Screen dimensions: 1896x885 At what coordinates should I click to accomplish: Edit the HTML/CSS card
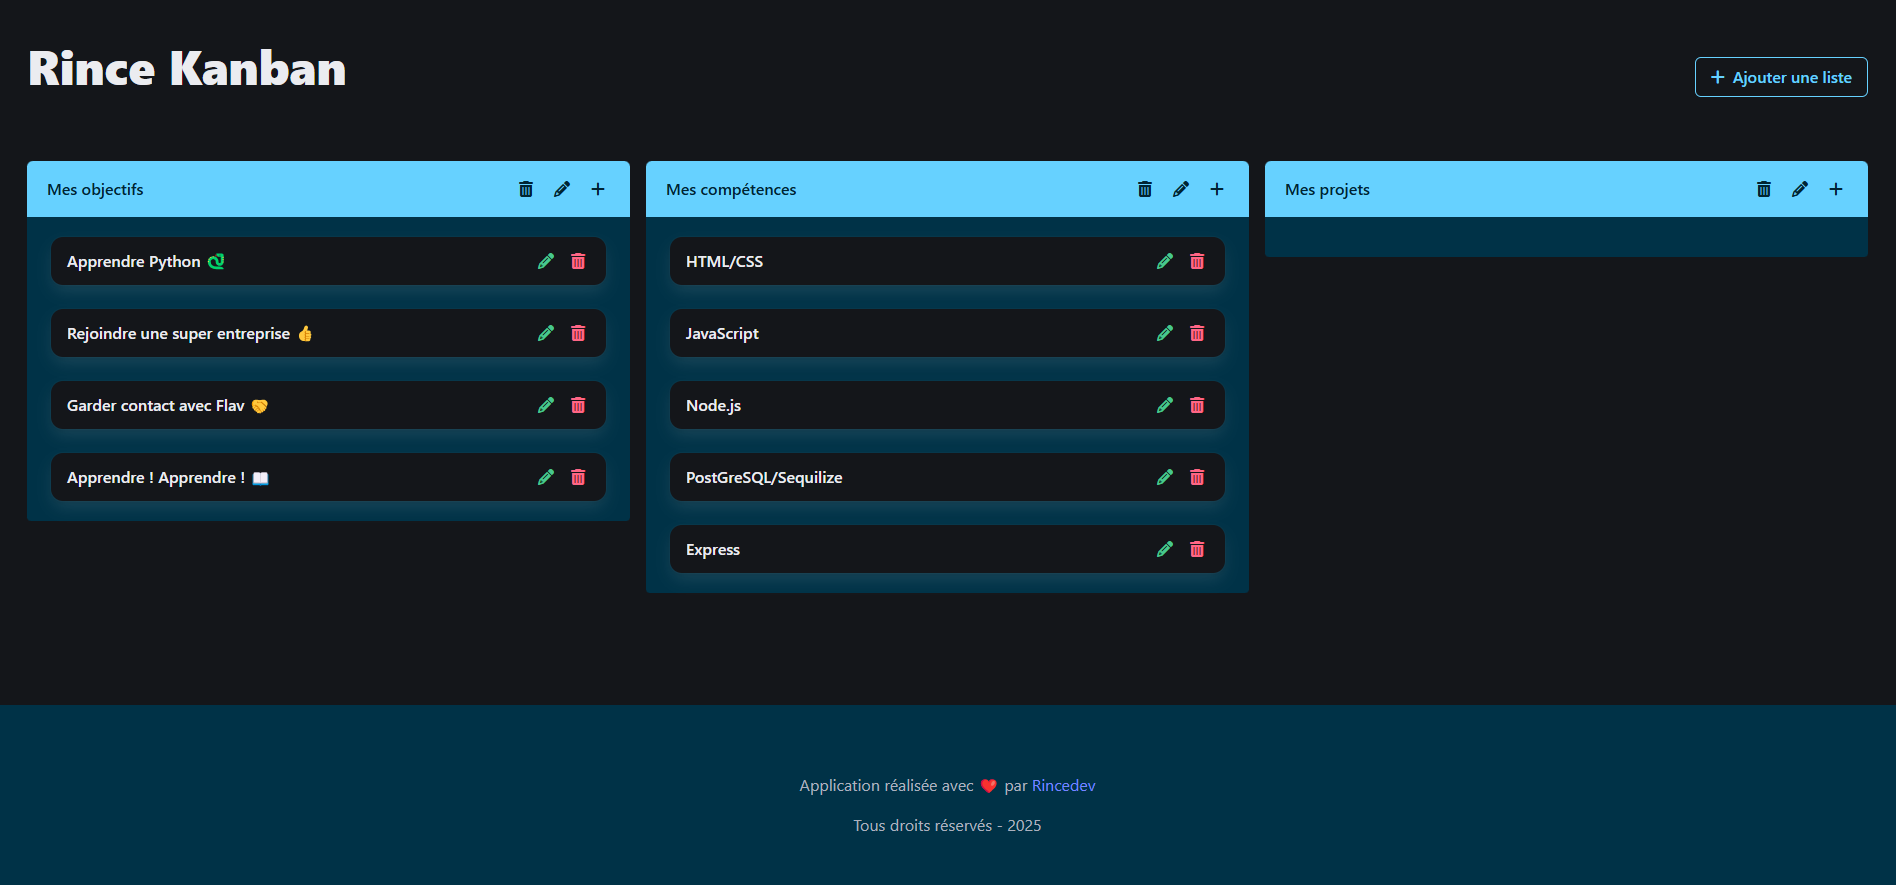(x=1165, y=261)
